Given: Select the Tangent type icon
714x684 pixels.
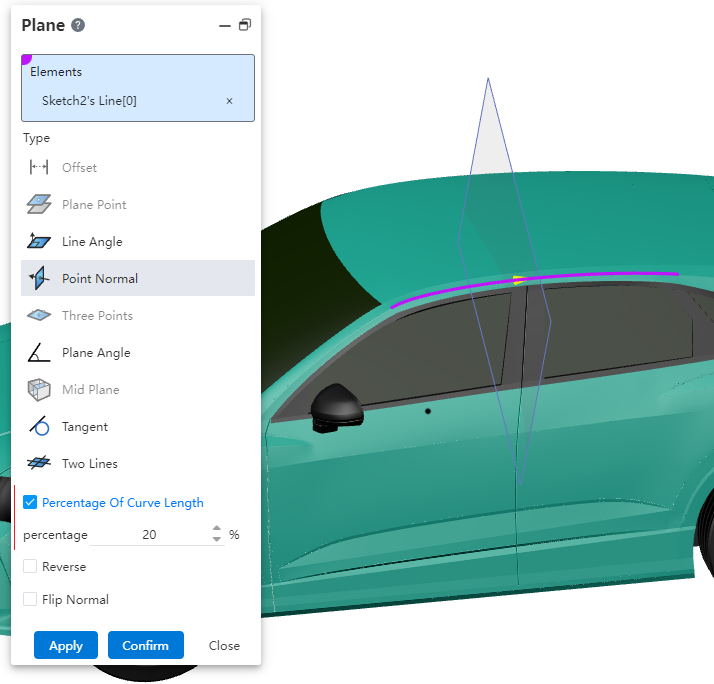Looking at the screenshot, I should click(39, 426).
